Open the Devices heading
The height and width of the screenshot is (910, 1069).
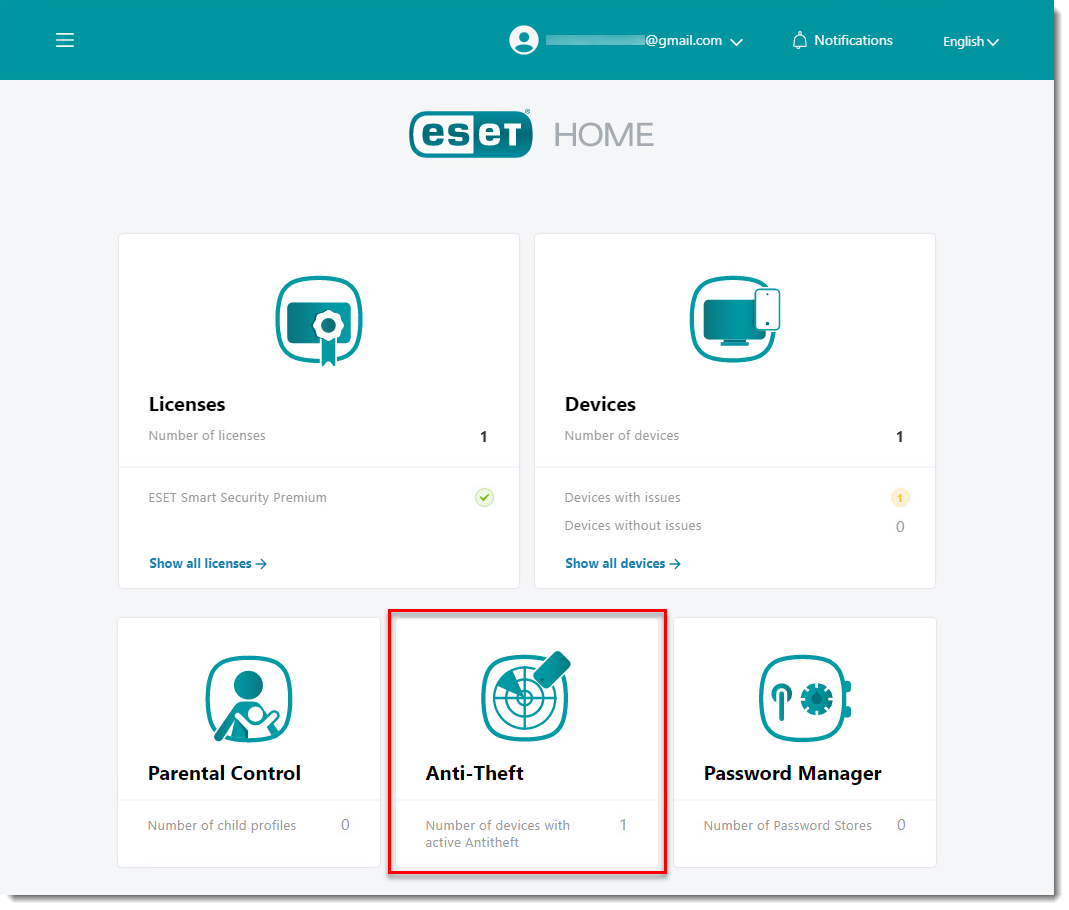tap(600, 404)
